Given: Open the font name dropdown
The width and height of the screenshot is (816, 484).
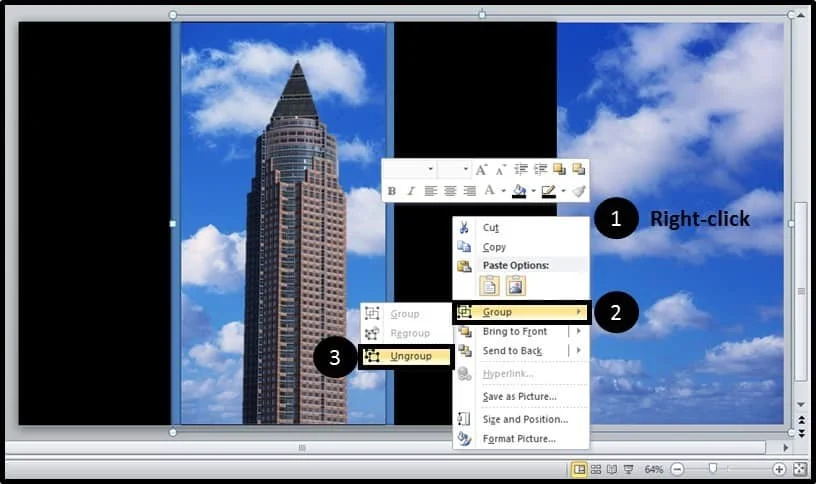Looking at the screenshot, I should 430,169.
